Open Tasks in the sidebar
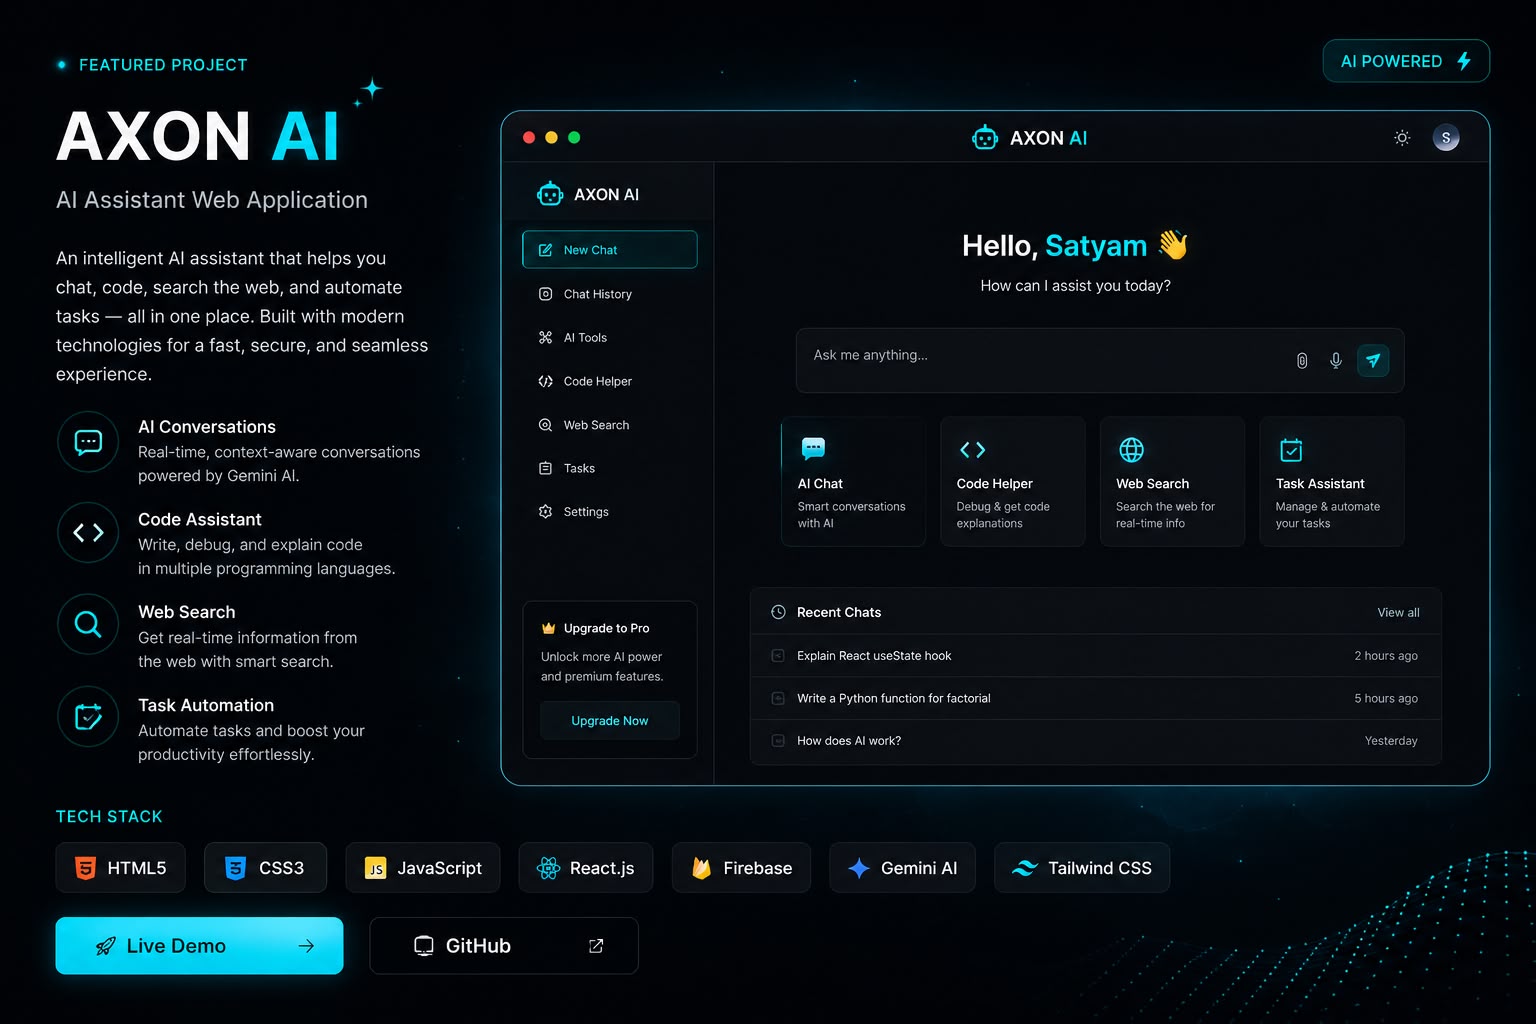This screenshot has height=1024, width=1536. tap(609, 468)
